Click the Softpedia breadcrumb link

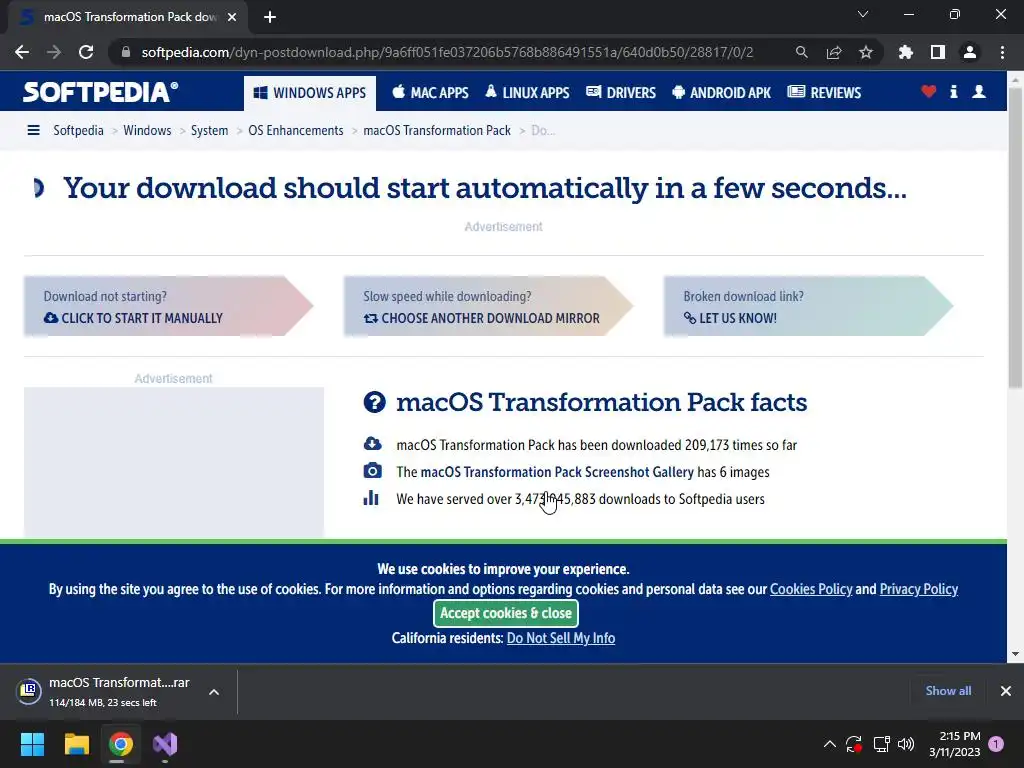click(x=78, y=131)
